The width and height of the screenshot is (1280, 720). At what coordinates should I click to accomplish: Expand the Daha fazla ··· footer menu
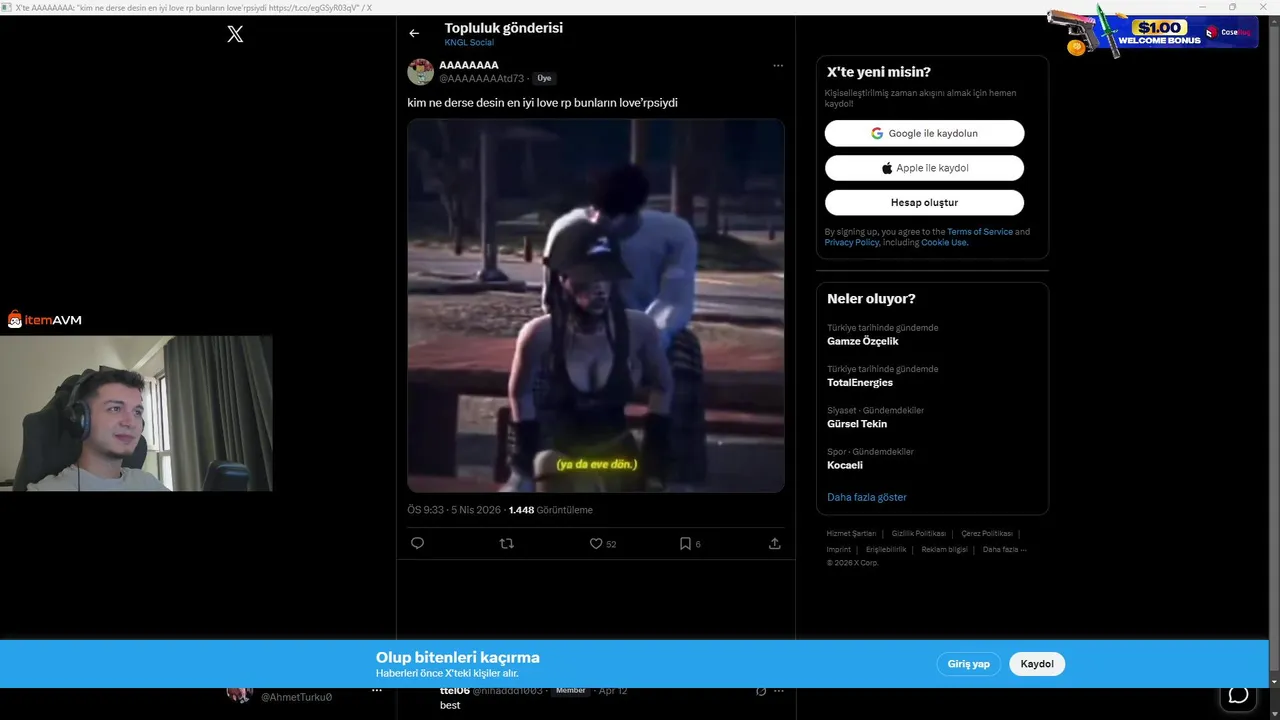[x=1004, y=549]
